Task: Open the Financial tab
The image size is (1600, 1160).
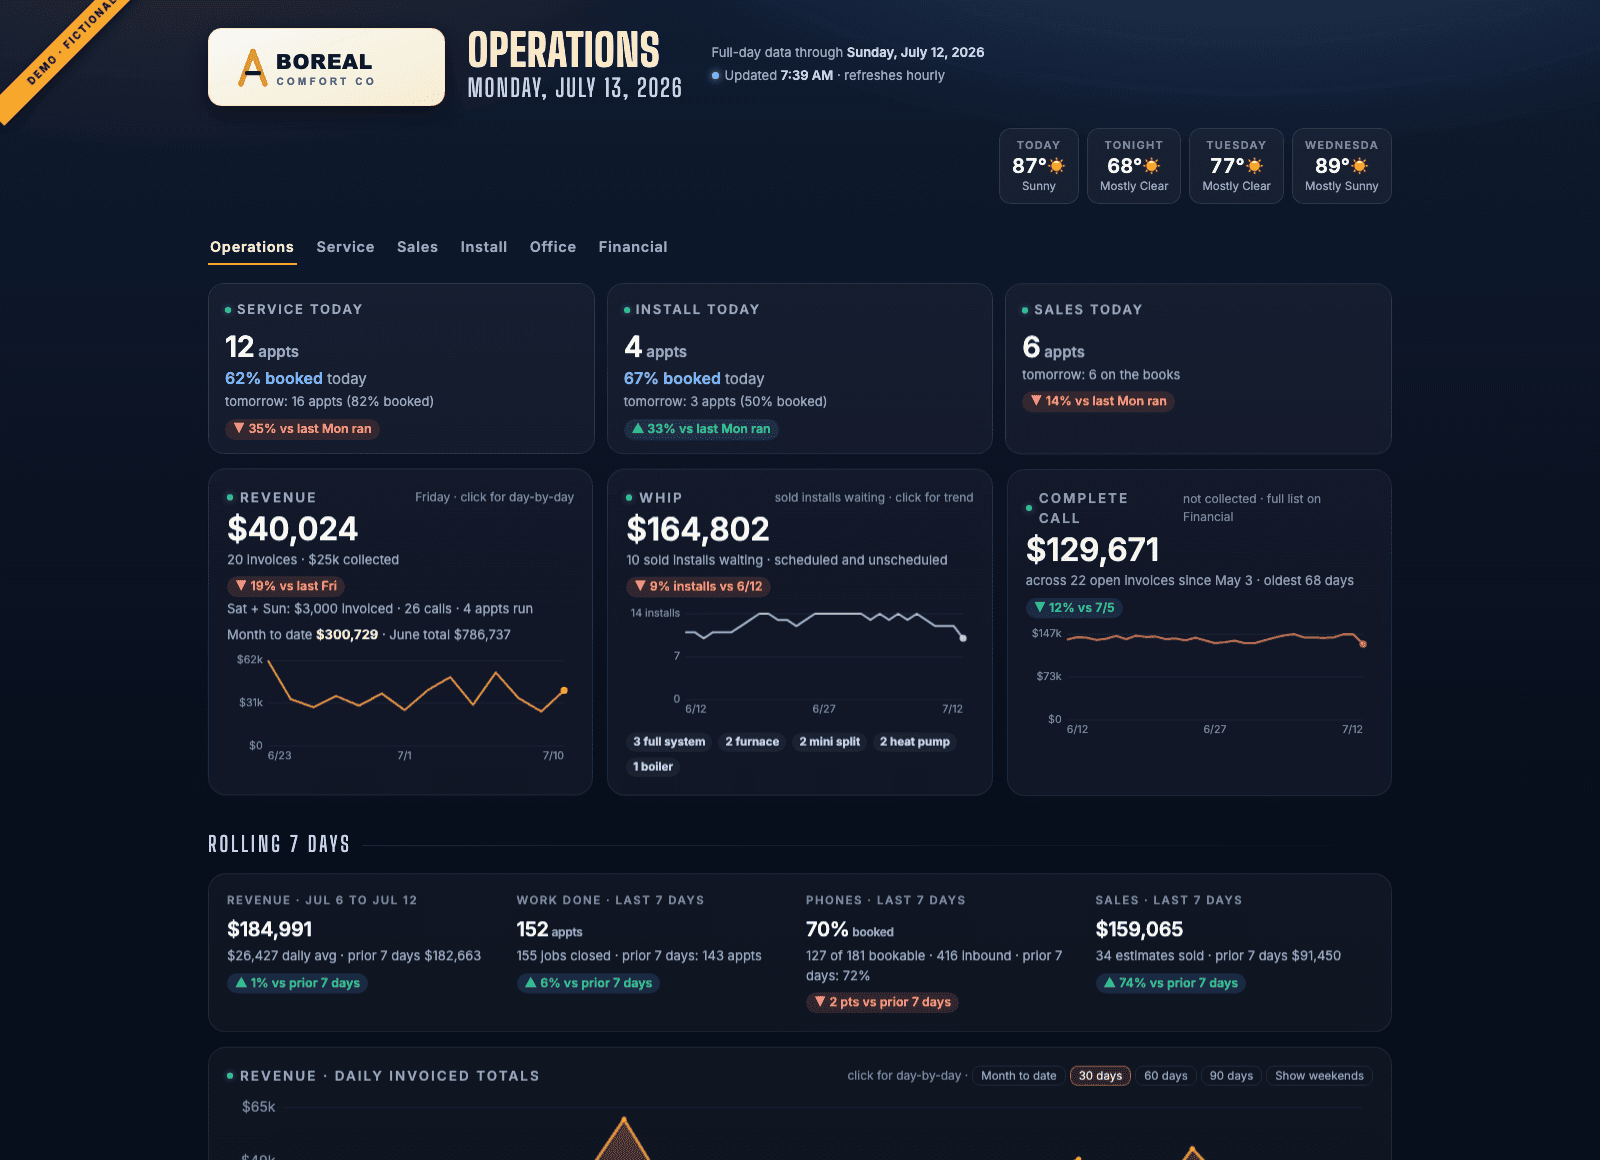Action: coord(633,247)
